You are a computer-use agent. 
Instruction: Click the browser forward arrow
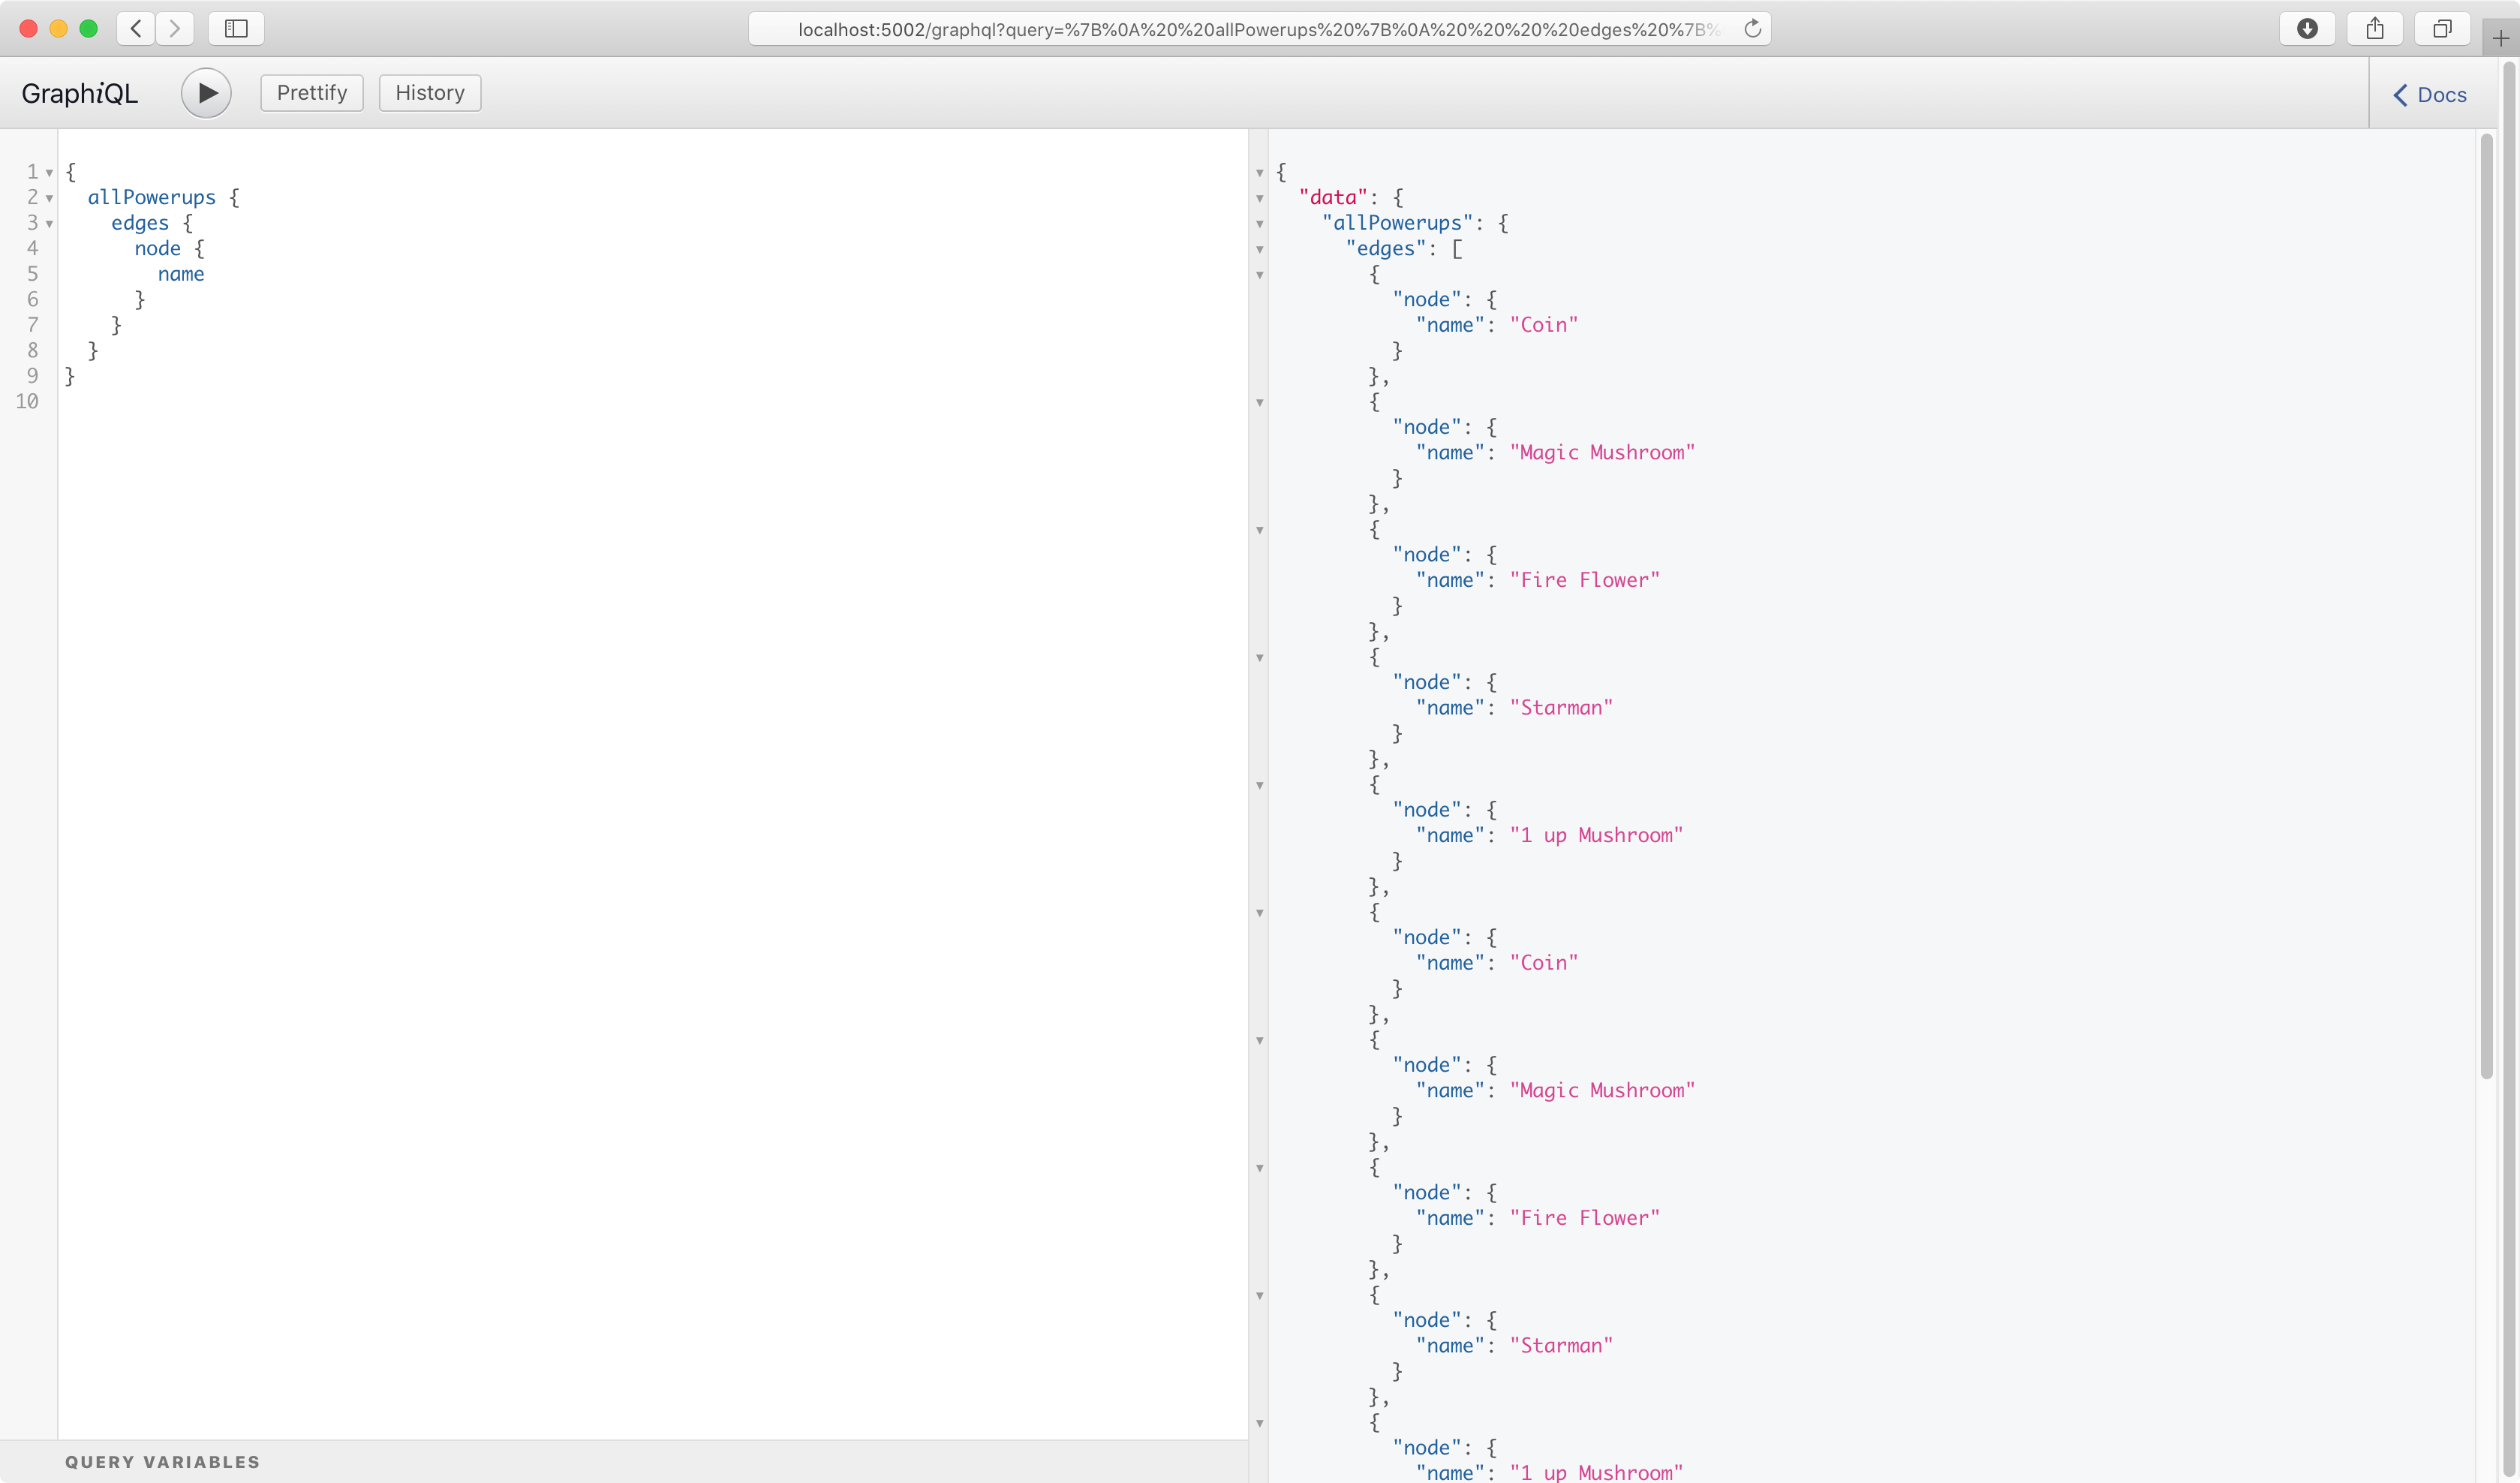(x=175, y=28)
